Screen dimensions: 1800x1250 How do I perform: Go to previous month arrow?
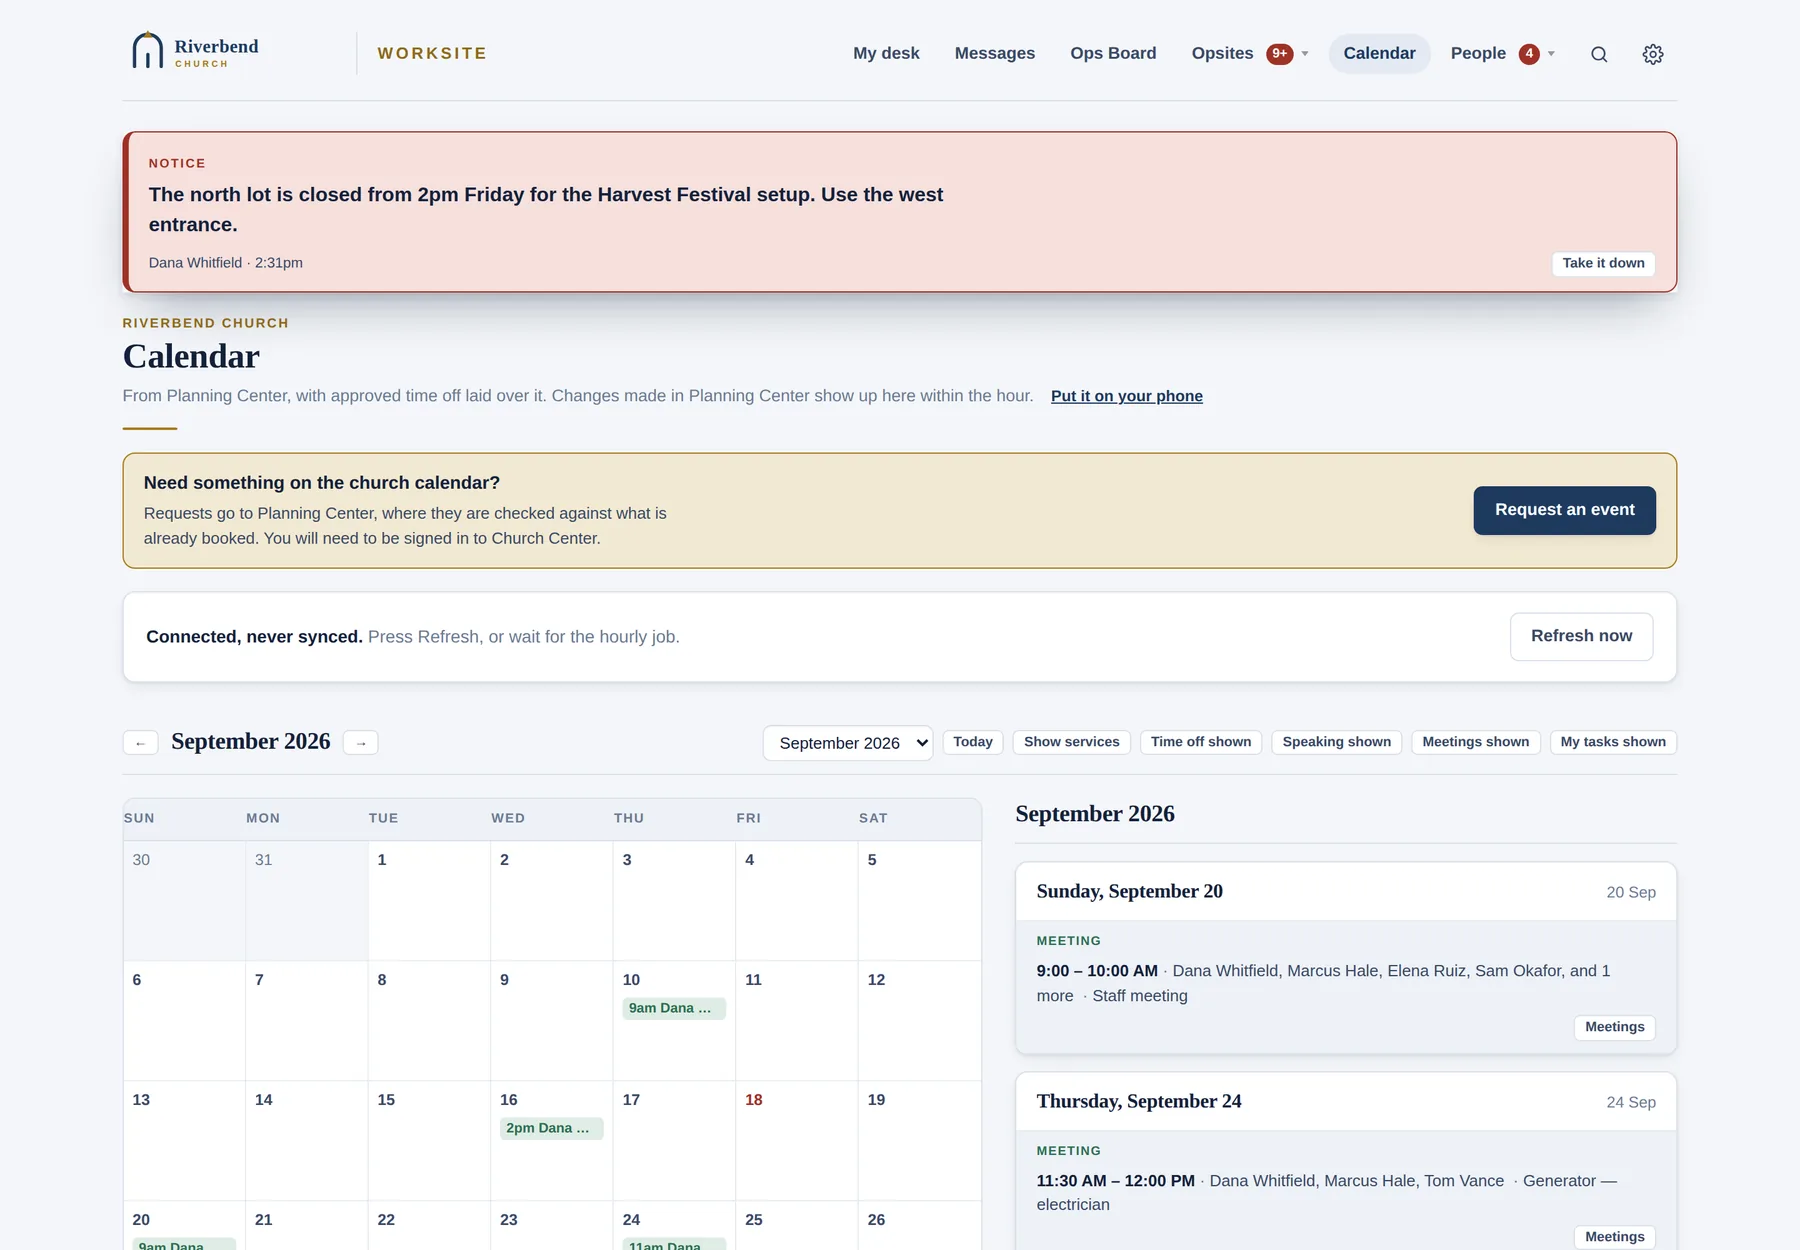[140, 742]
